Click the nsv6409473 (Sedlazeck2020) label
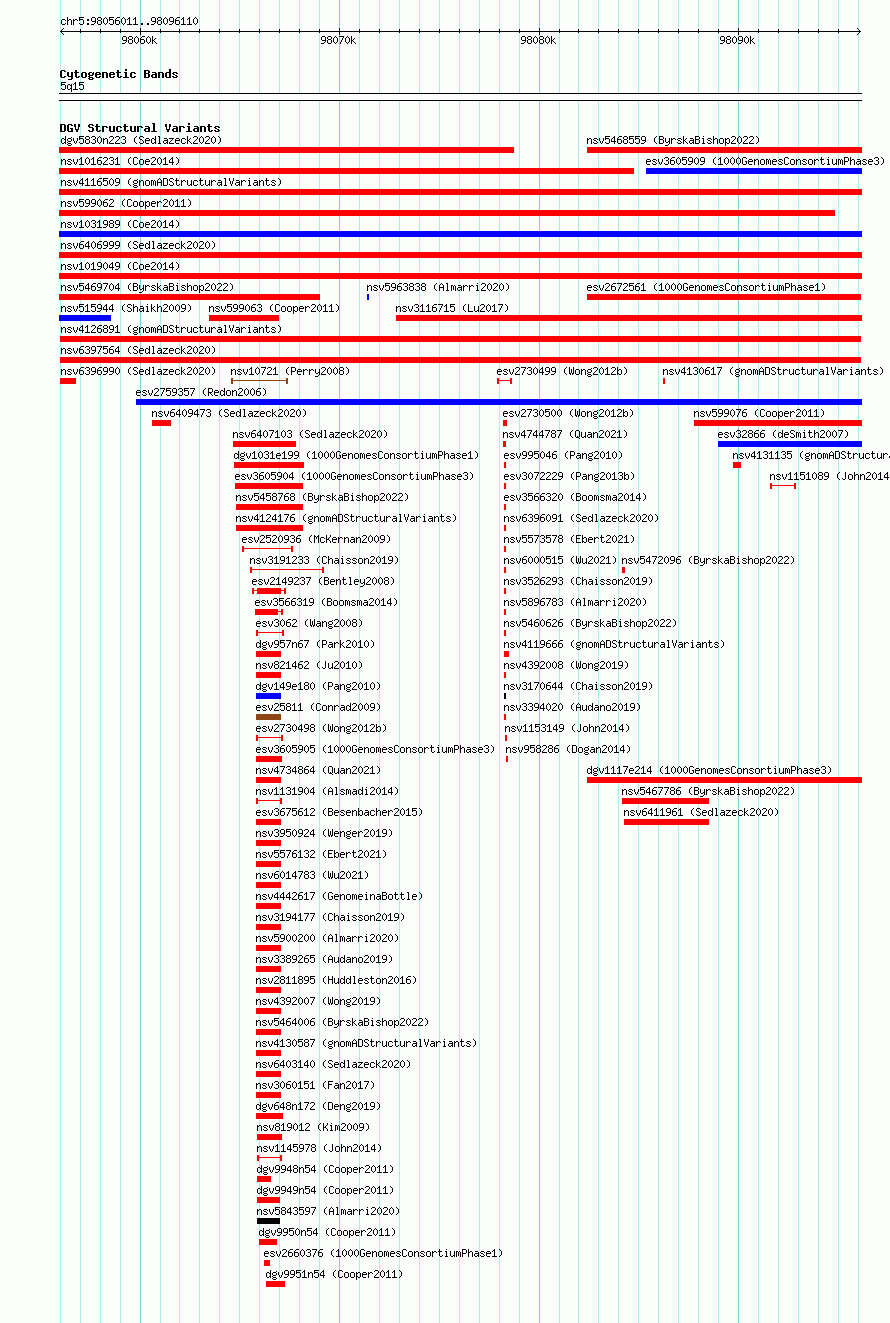890x1323 pixels. pos(230,414)
